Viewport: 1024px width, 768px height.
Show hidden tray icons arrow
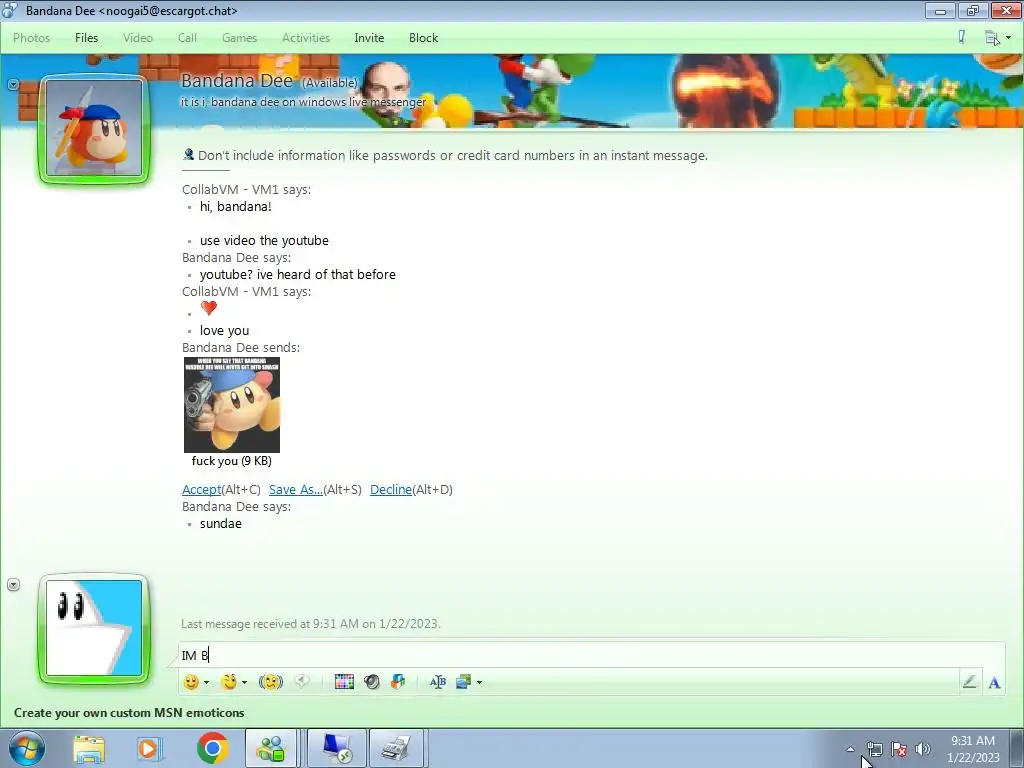pyautogui.click(x=850, y=749)
